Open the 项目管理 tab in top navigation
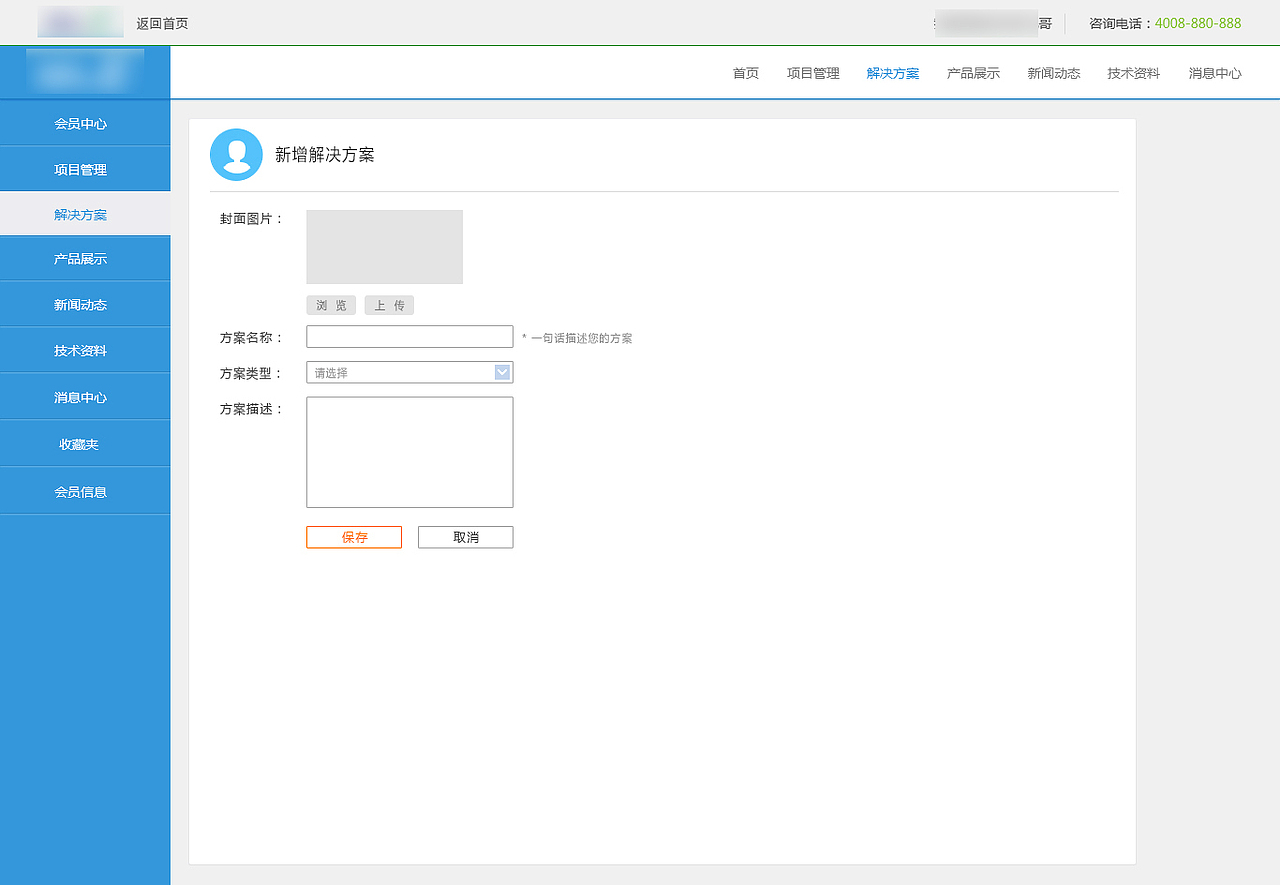 pos(812,72)
